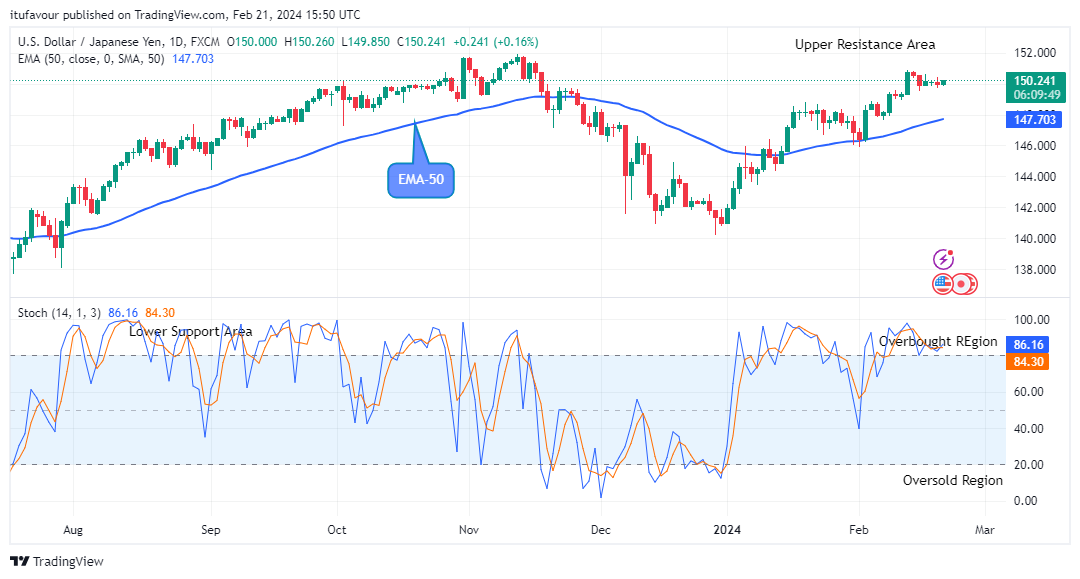Viewport: 1080px width, 579px height.
Task: Click the low value L149.850
Action: (366, 42)
